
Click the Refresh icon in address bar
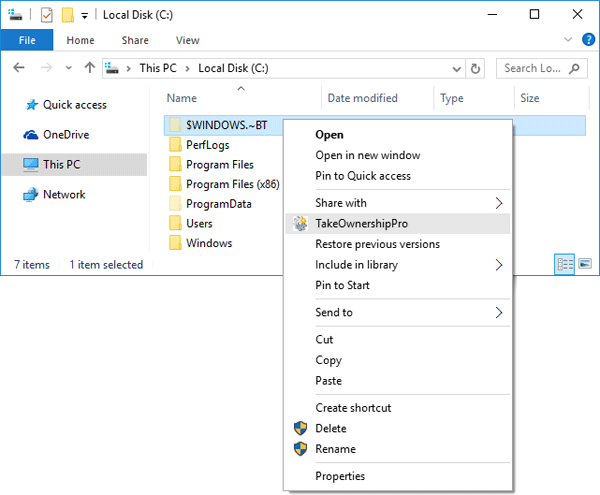pos(476,68)
